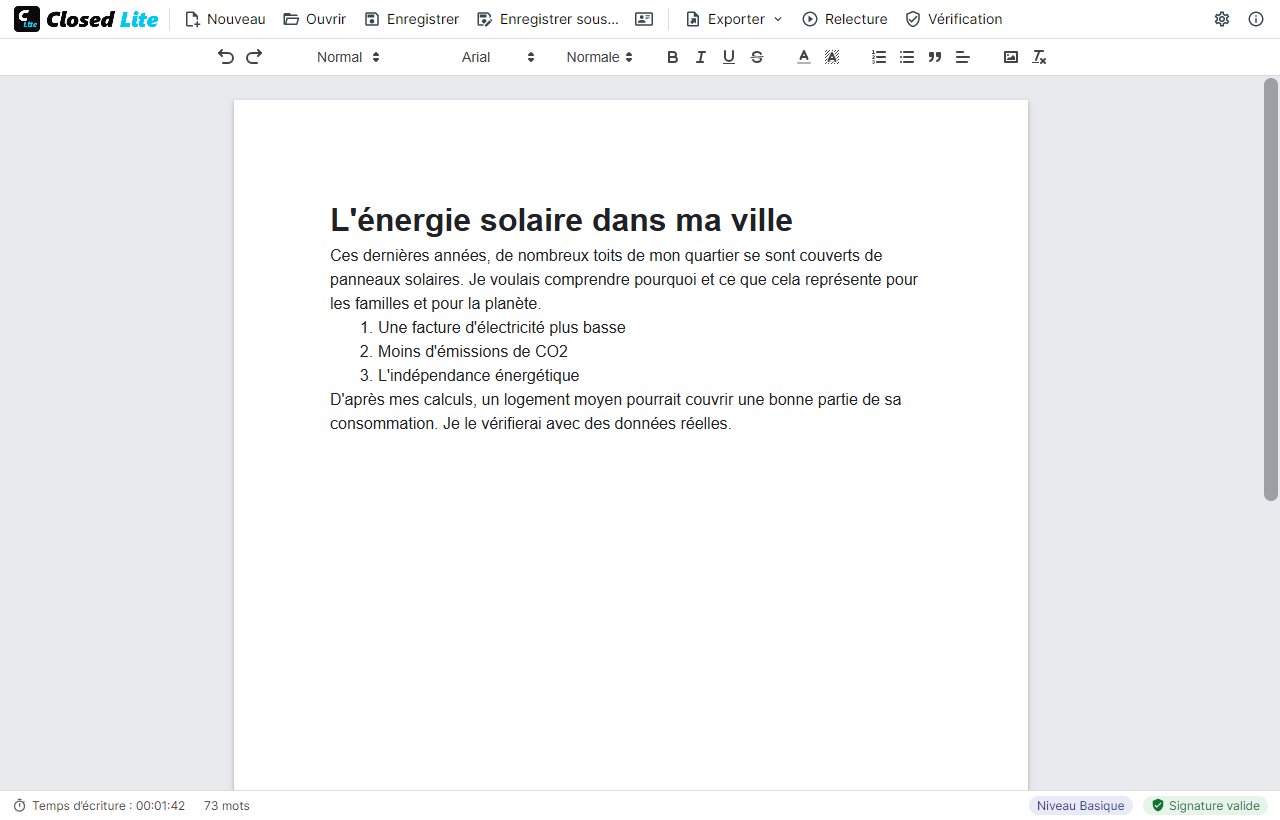Choose Enregistrer sous...
Viewport: 1280px width, 820px height.
click(x=548, y=19)
